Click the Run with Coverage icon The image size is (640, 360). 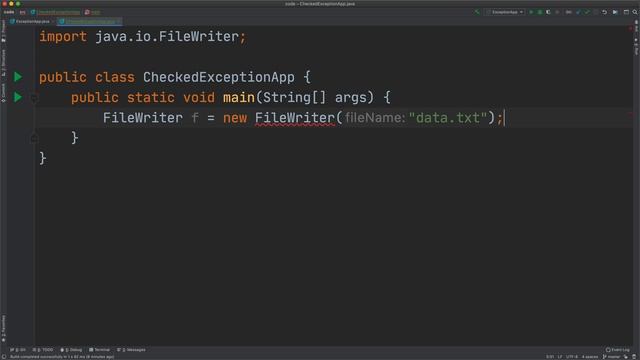tap(548, 12)
